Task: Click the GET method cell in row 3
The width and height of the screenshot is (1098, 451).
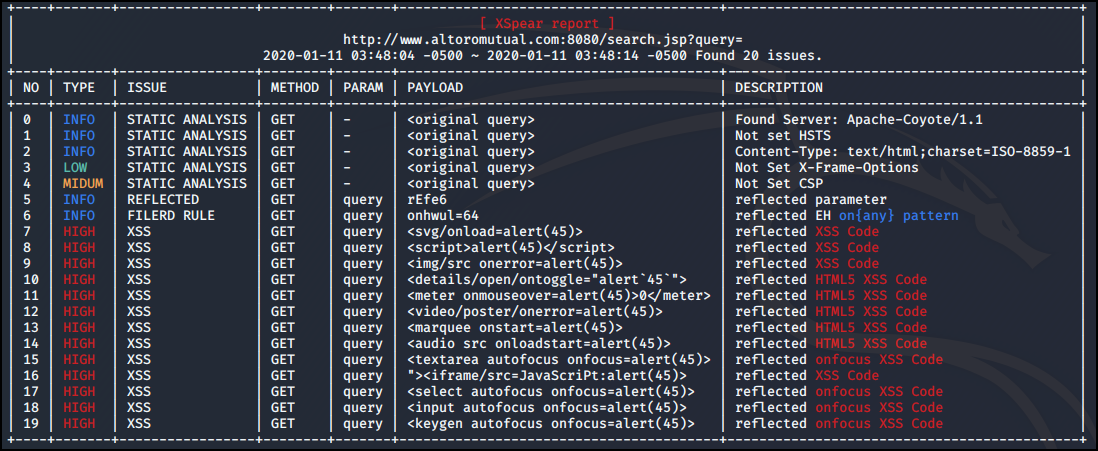Action: click(282, 168)
